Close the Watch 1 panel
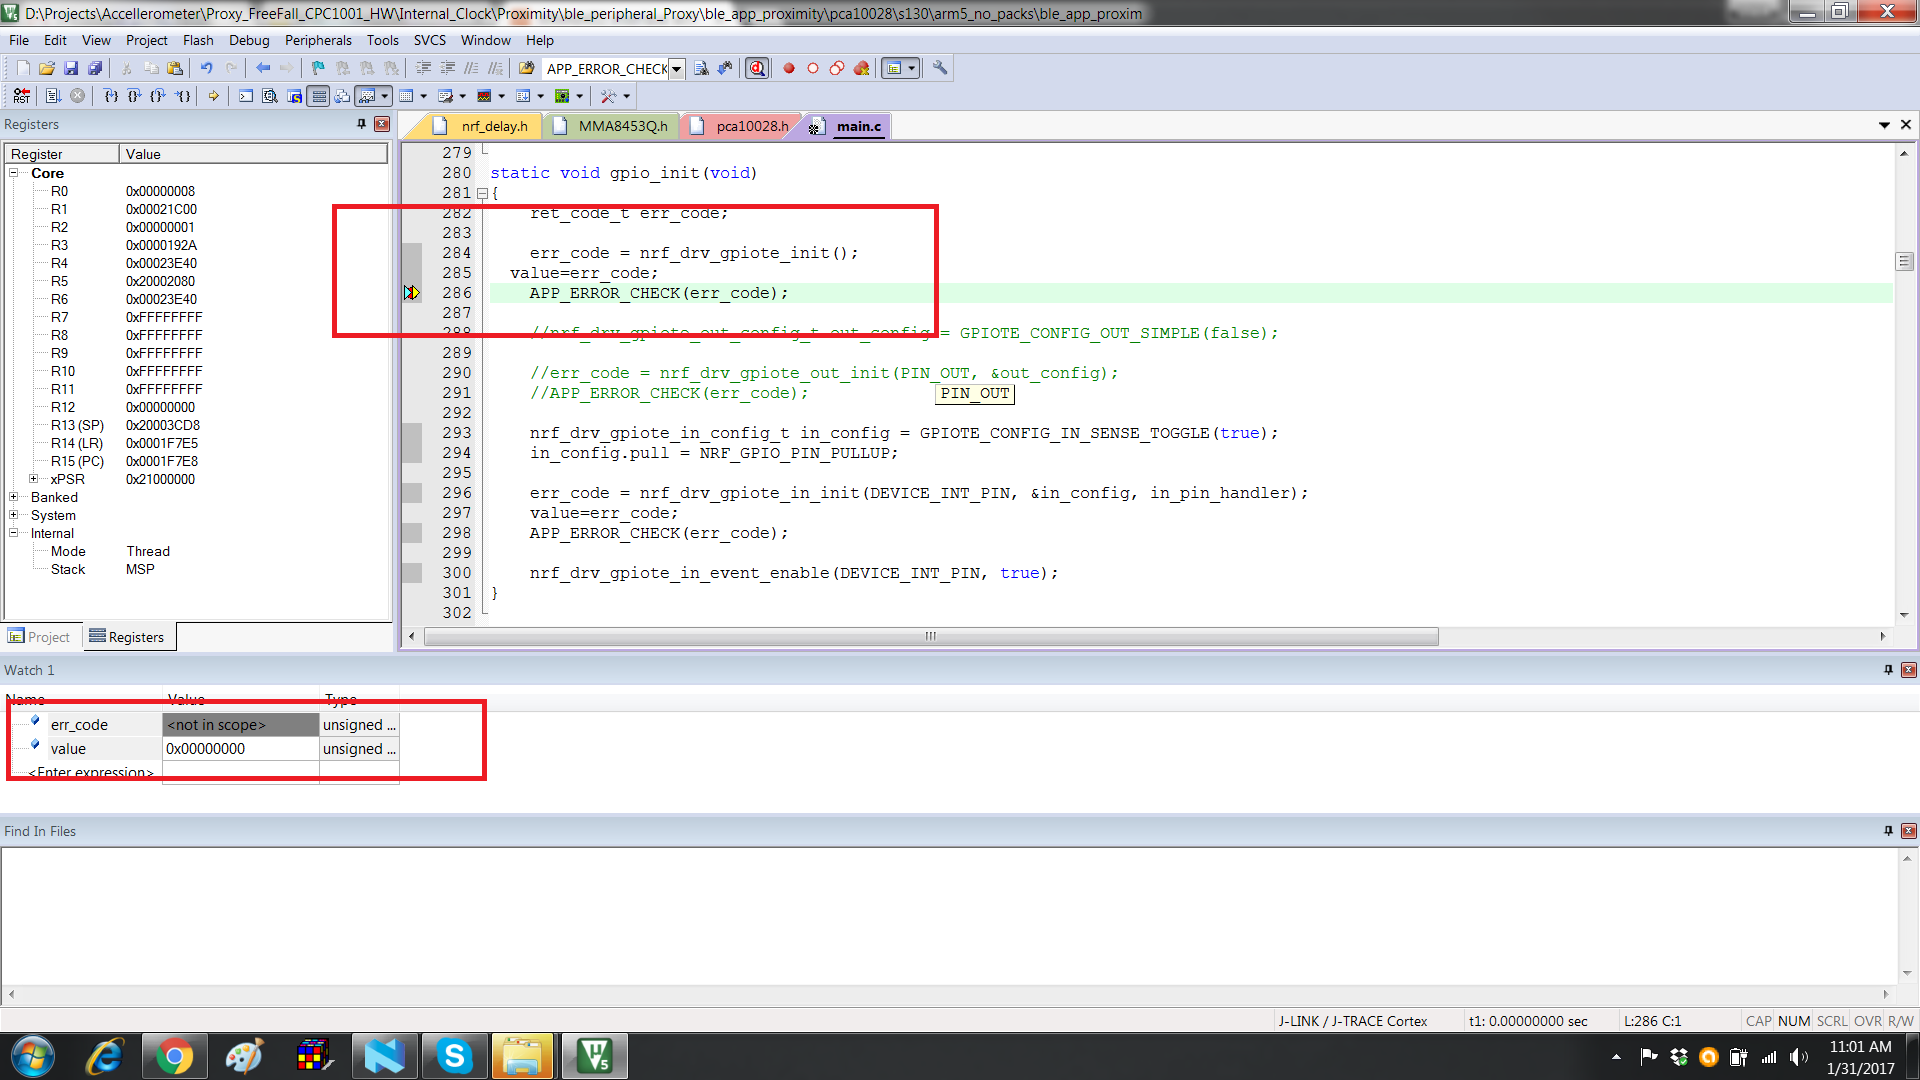Screen dimensions: 1920x1080 [1908, 670]
